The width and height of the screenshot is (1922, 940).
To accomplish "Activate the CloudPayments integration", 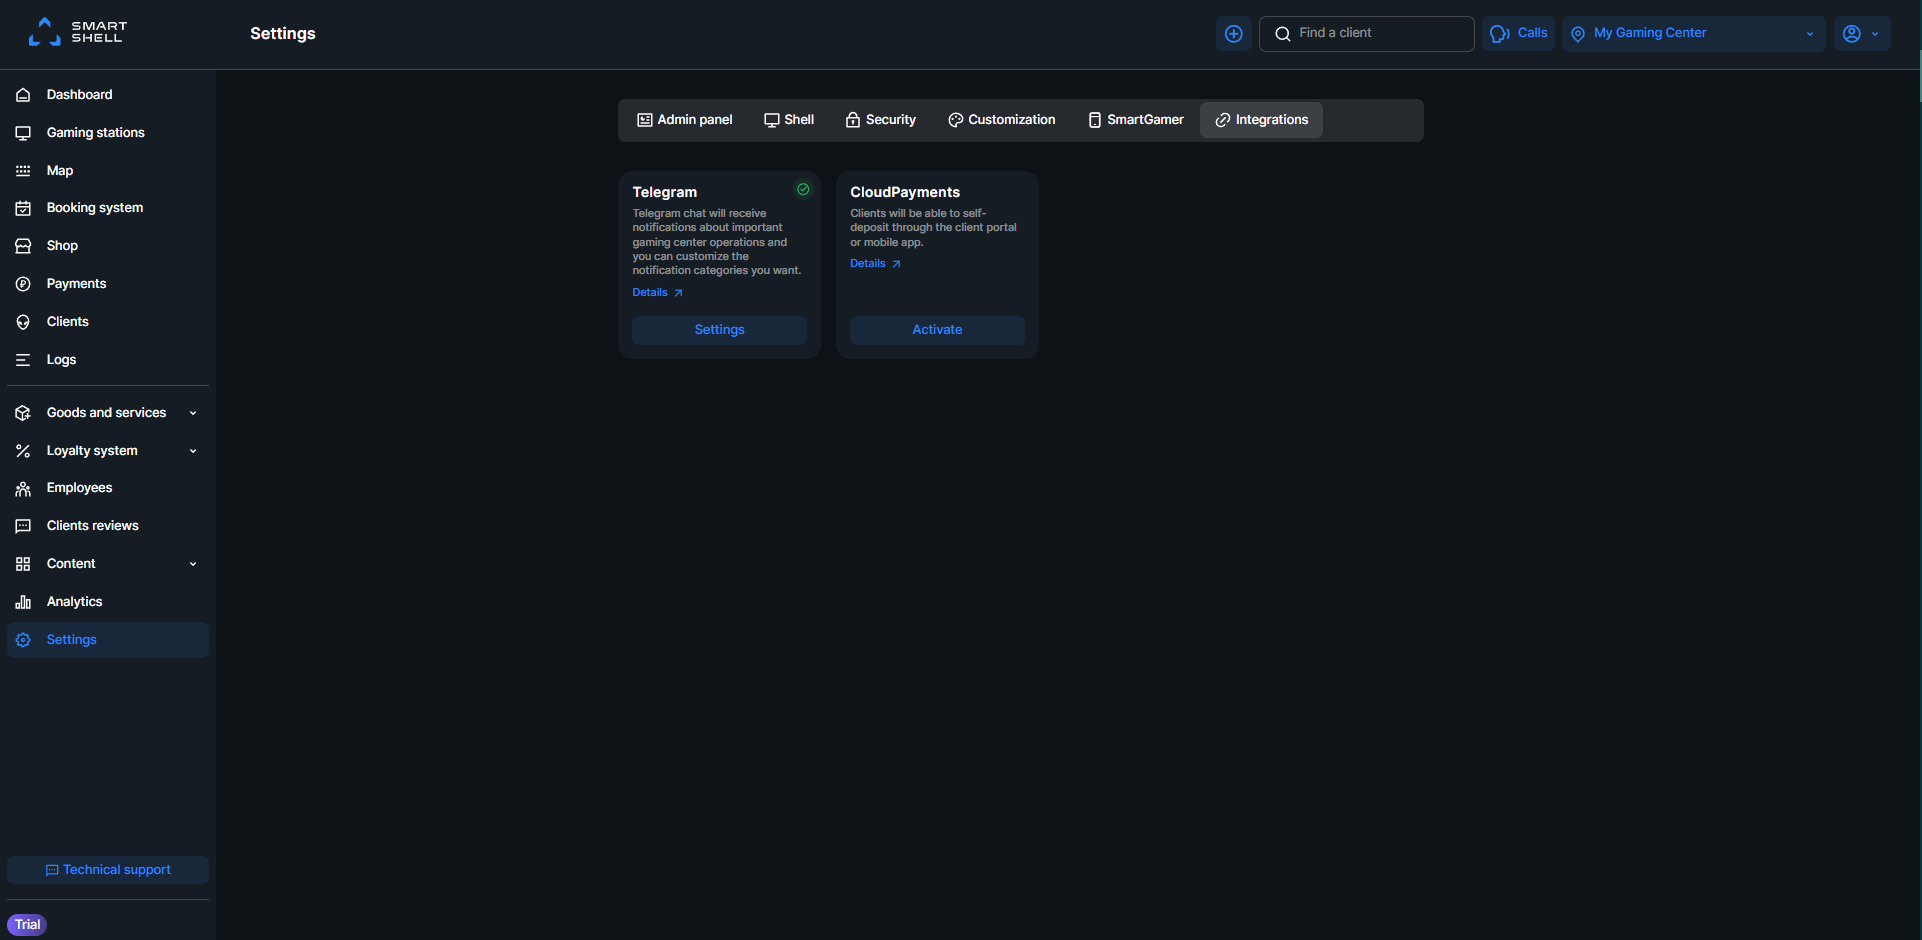I will pos(937,330).
